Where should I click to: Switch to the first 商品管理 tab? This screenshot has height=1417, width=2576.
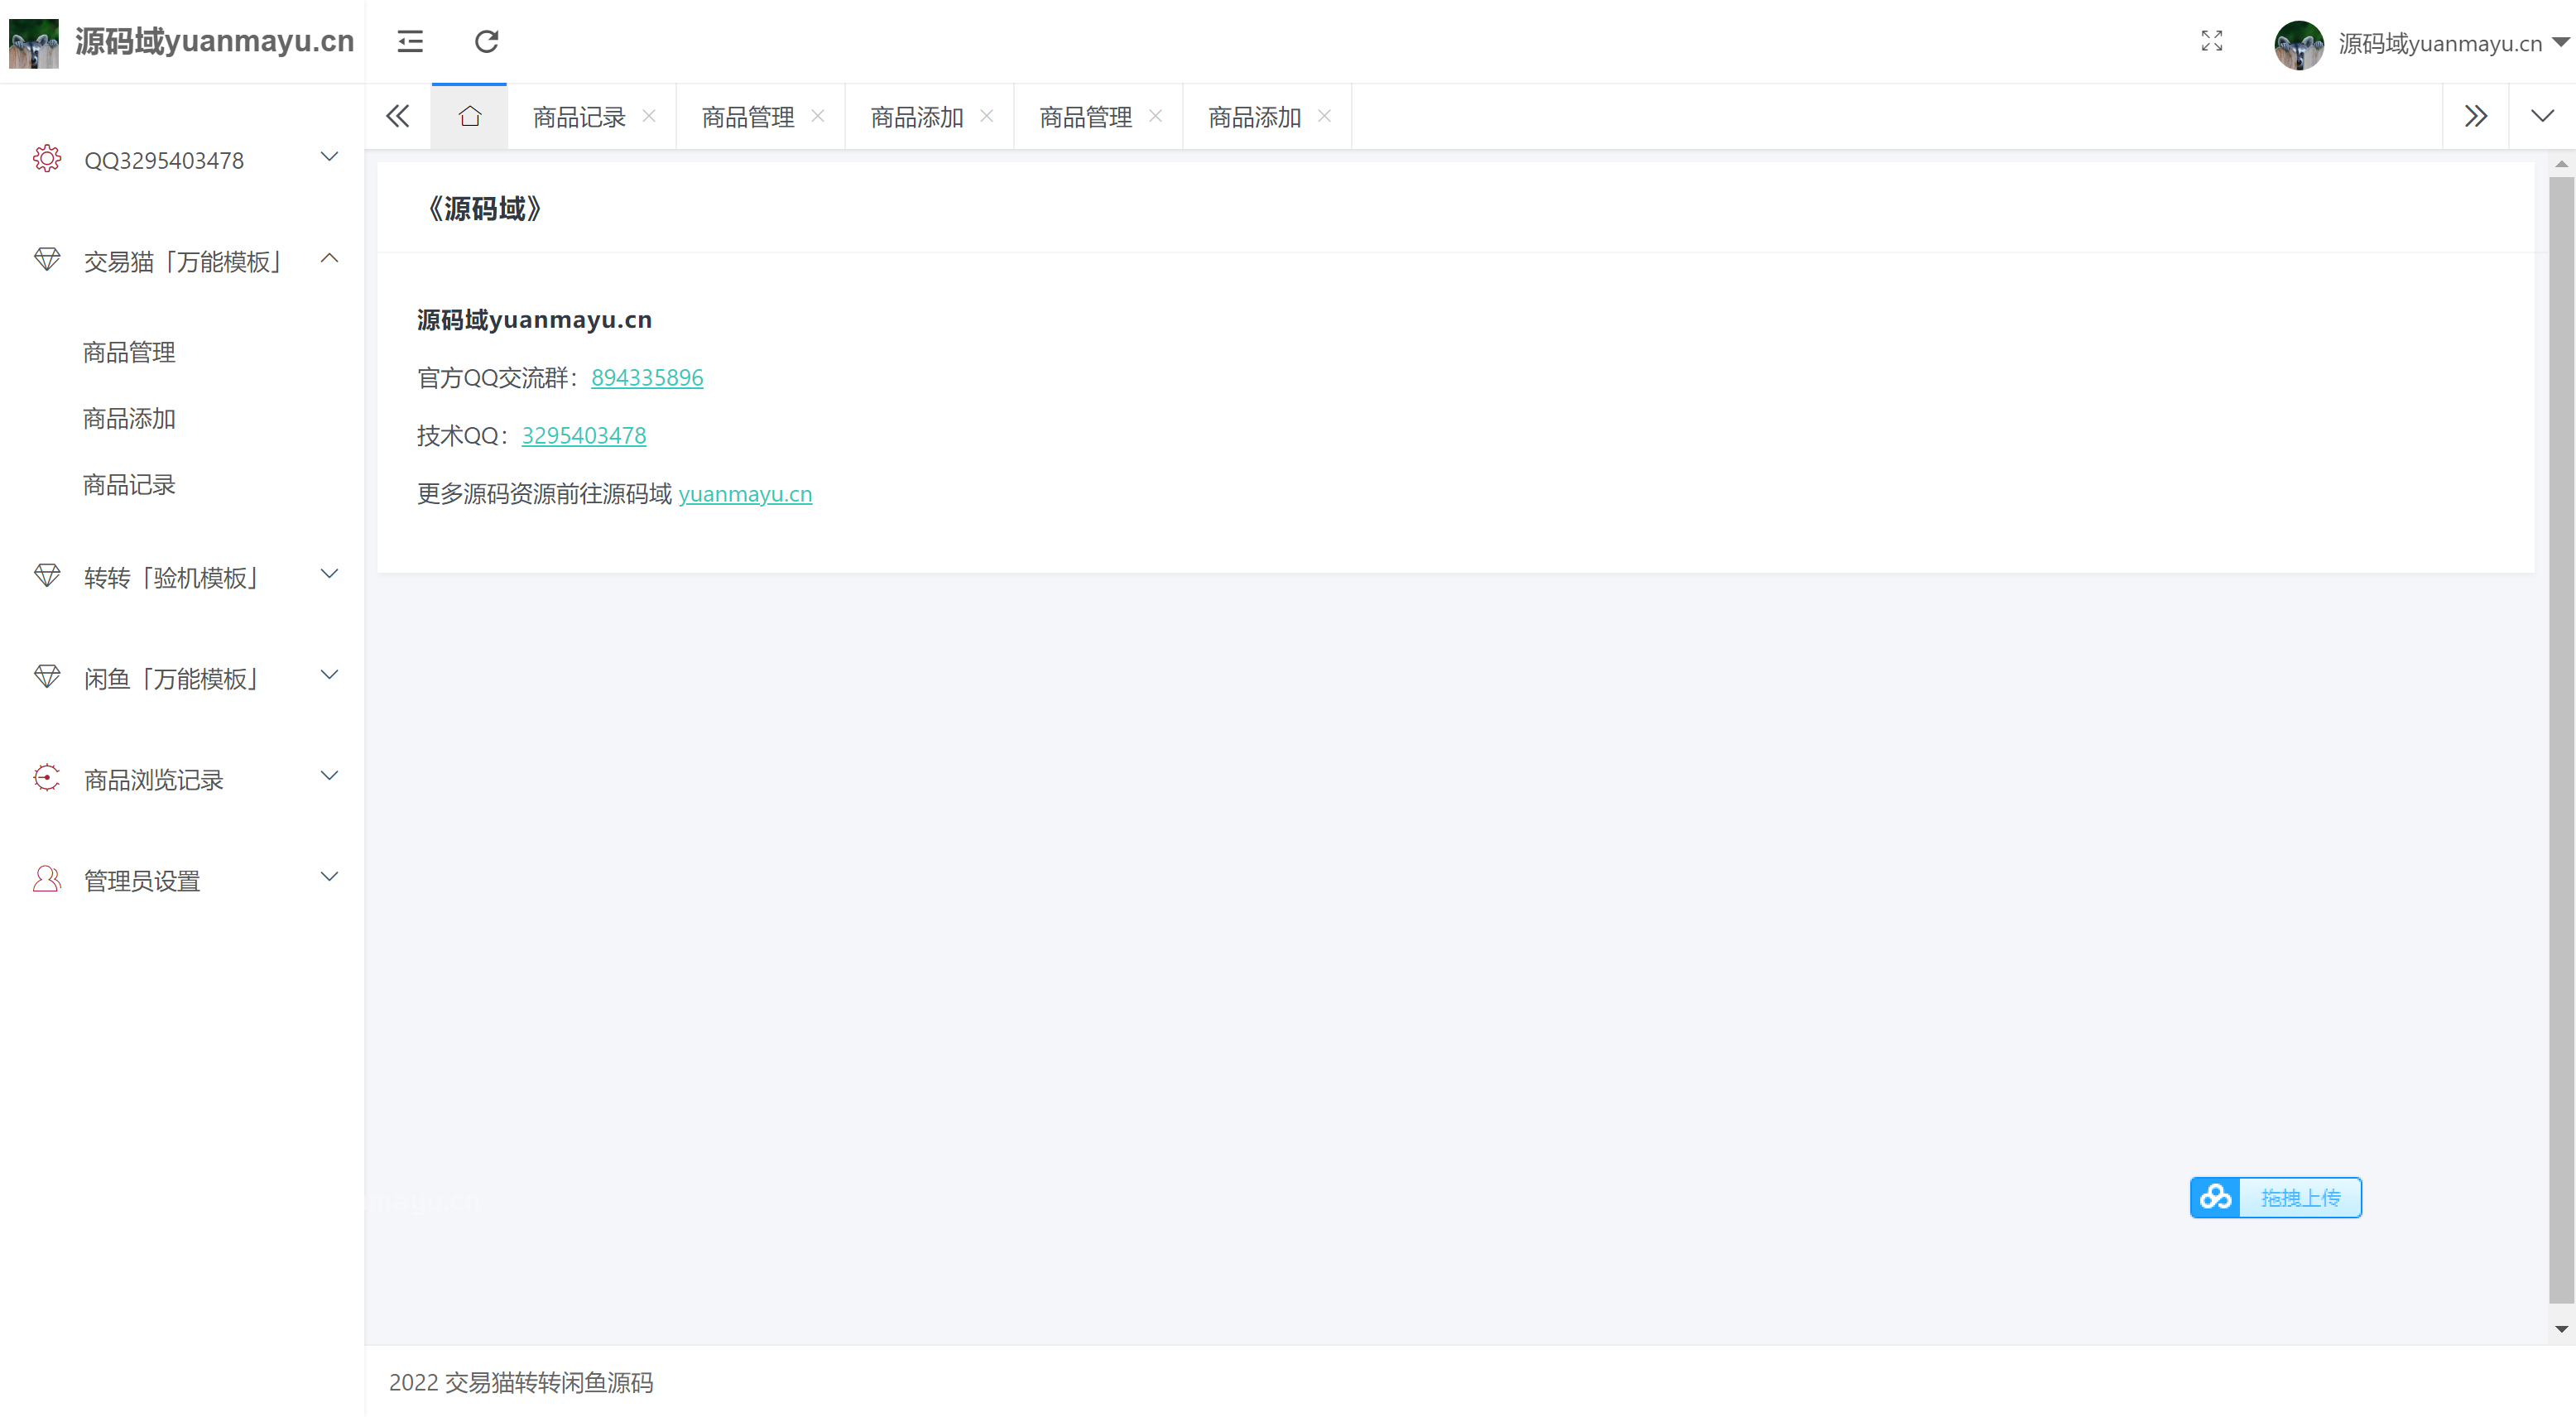(747, 117)
